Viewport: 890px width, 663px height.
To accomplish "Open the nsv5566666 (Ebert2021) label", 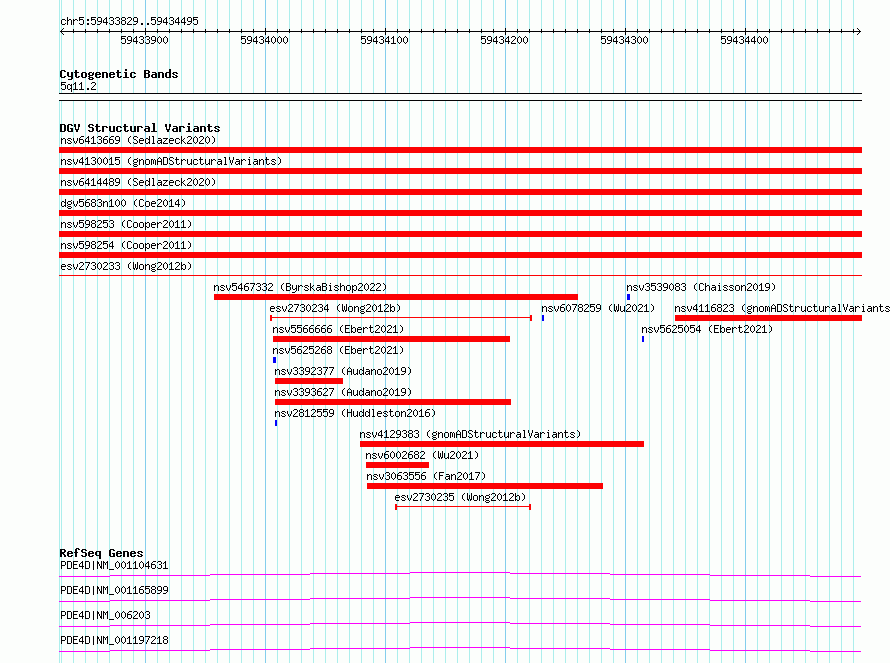I will tap(338, 329).
